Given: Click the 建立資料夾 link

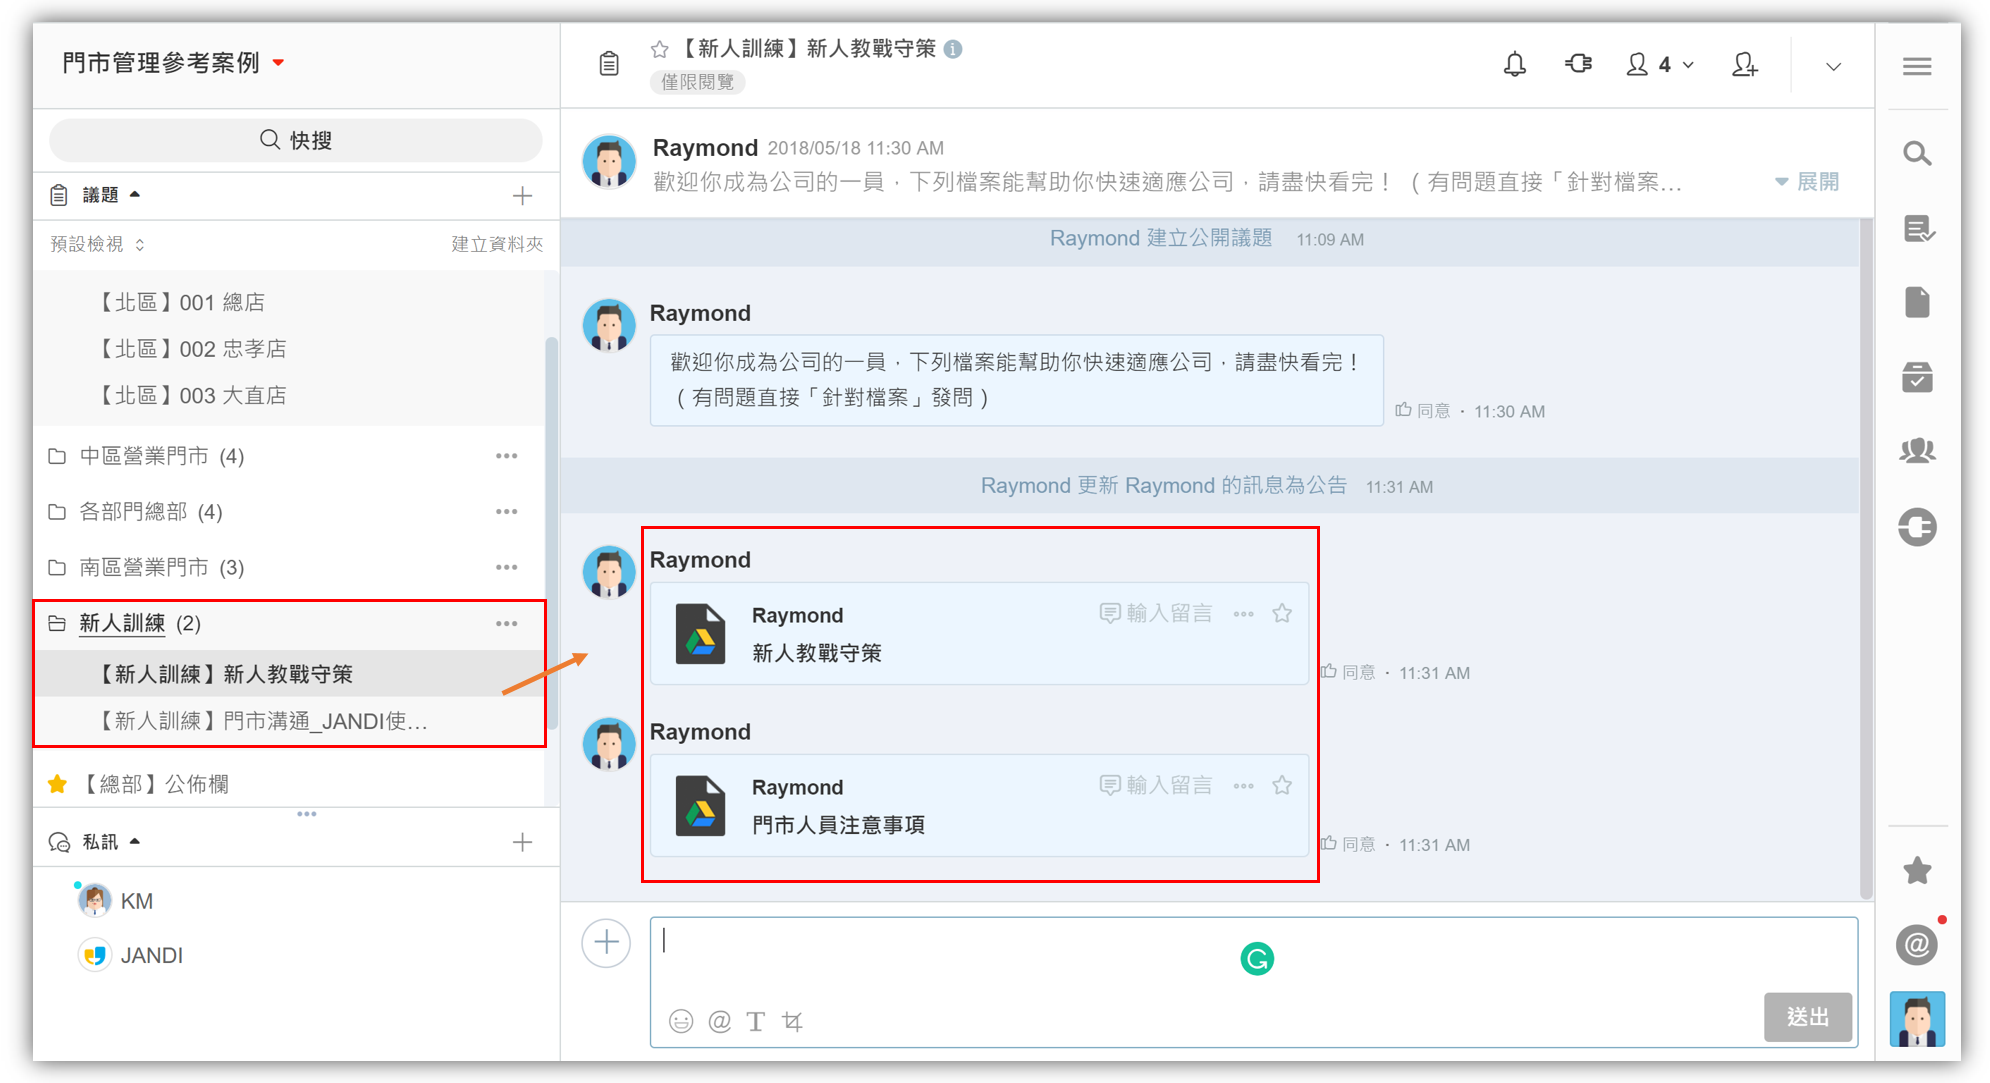Looking at the screenshot, I should tap(497, 243).
